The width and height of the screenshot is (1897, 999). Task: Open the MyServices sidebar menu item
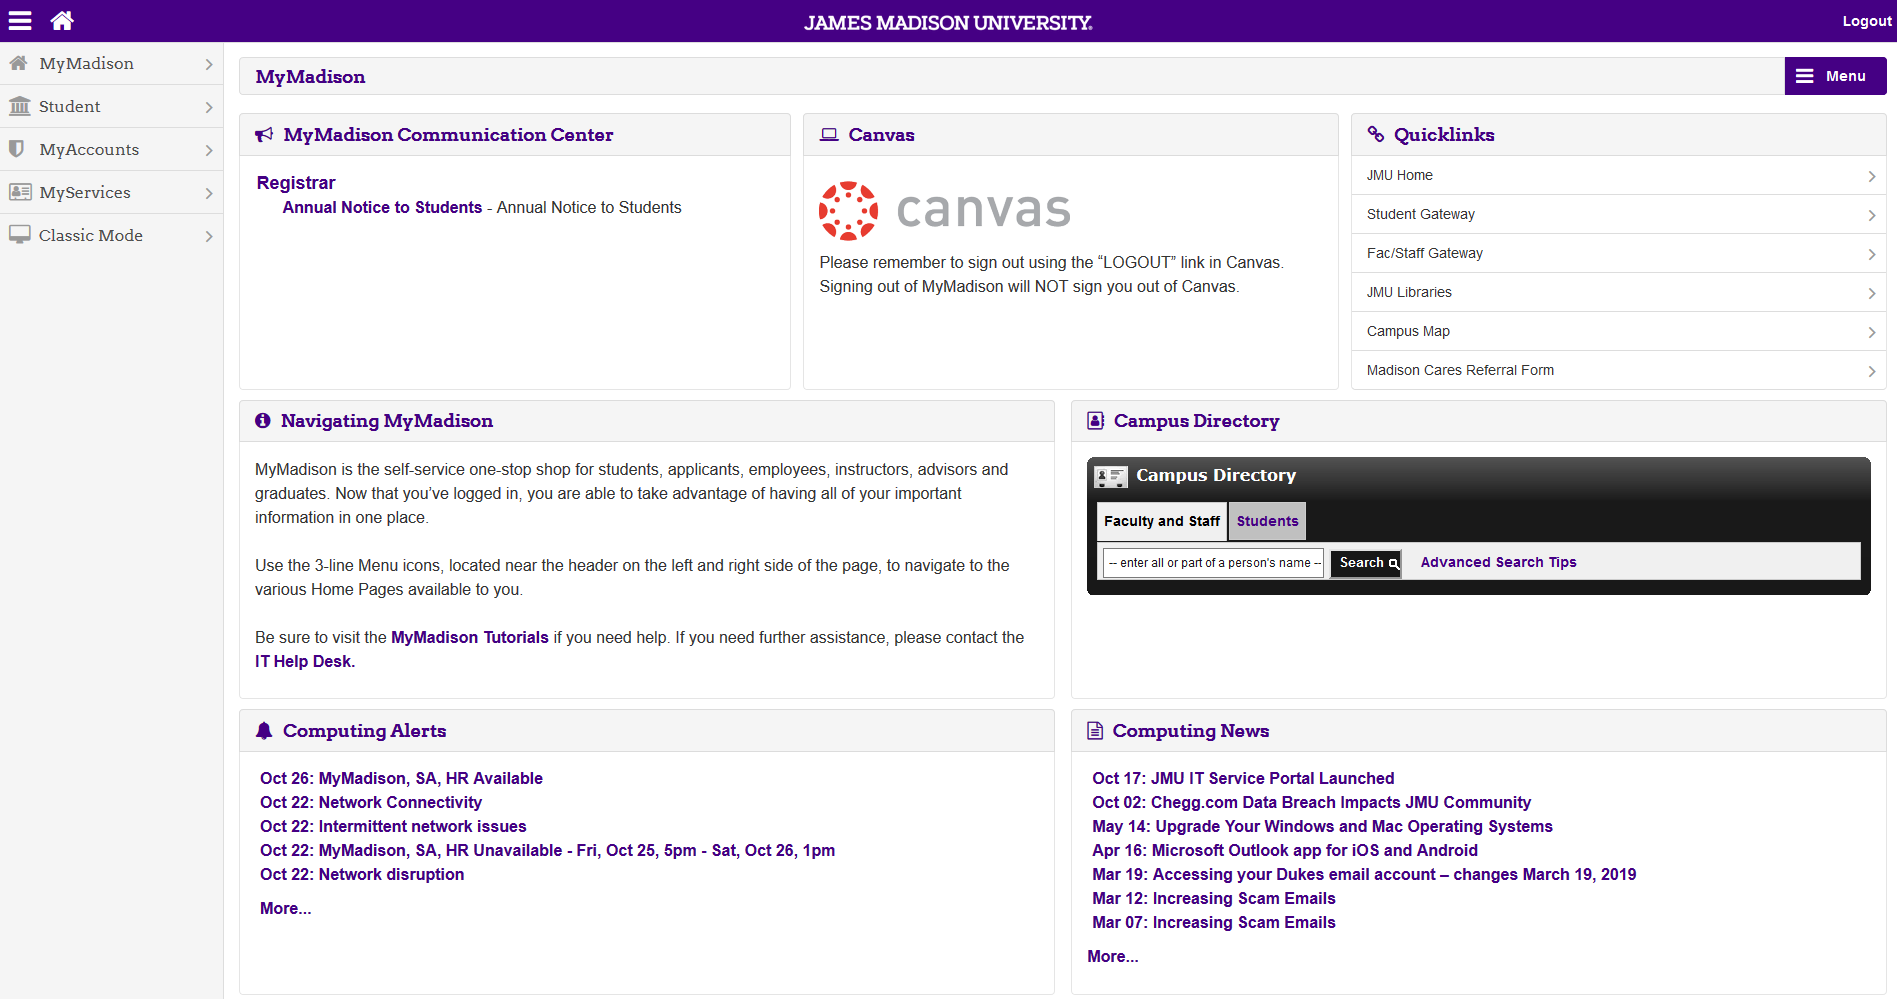tap(111, 192)
